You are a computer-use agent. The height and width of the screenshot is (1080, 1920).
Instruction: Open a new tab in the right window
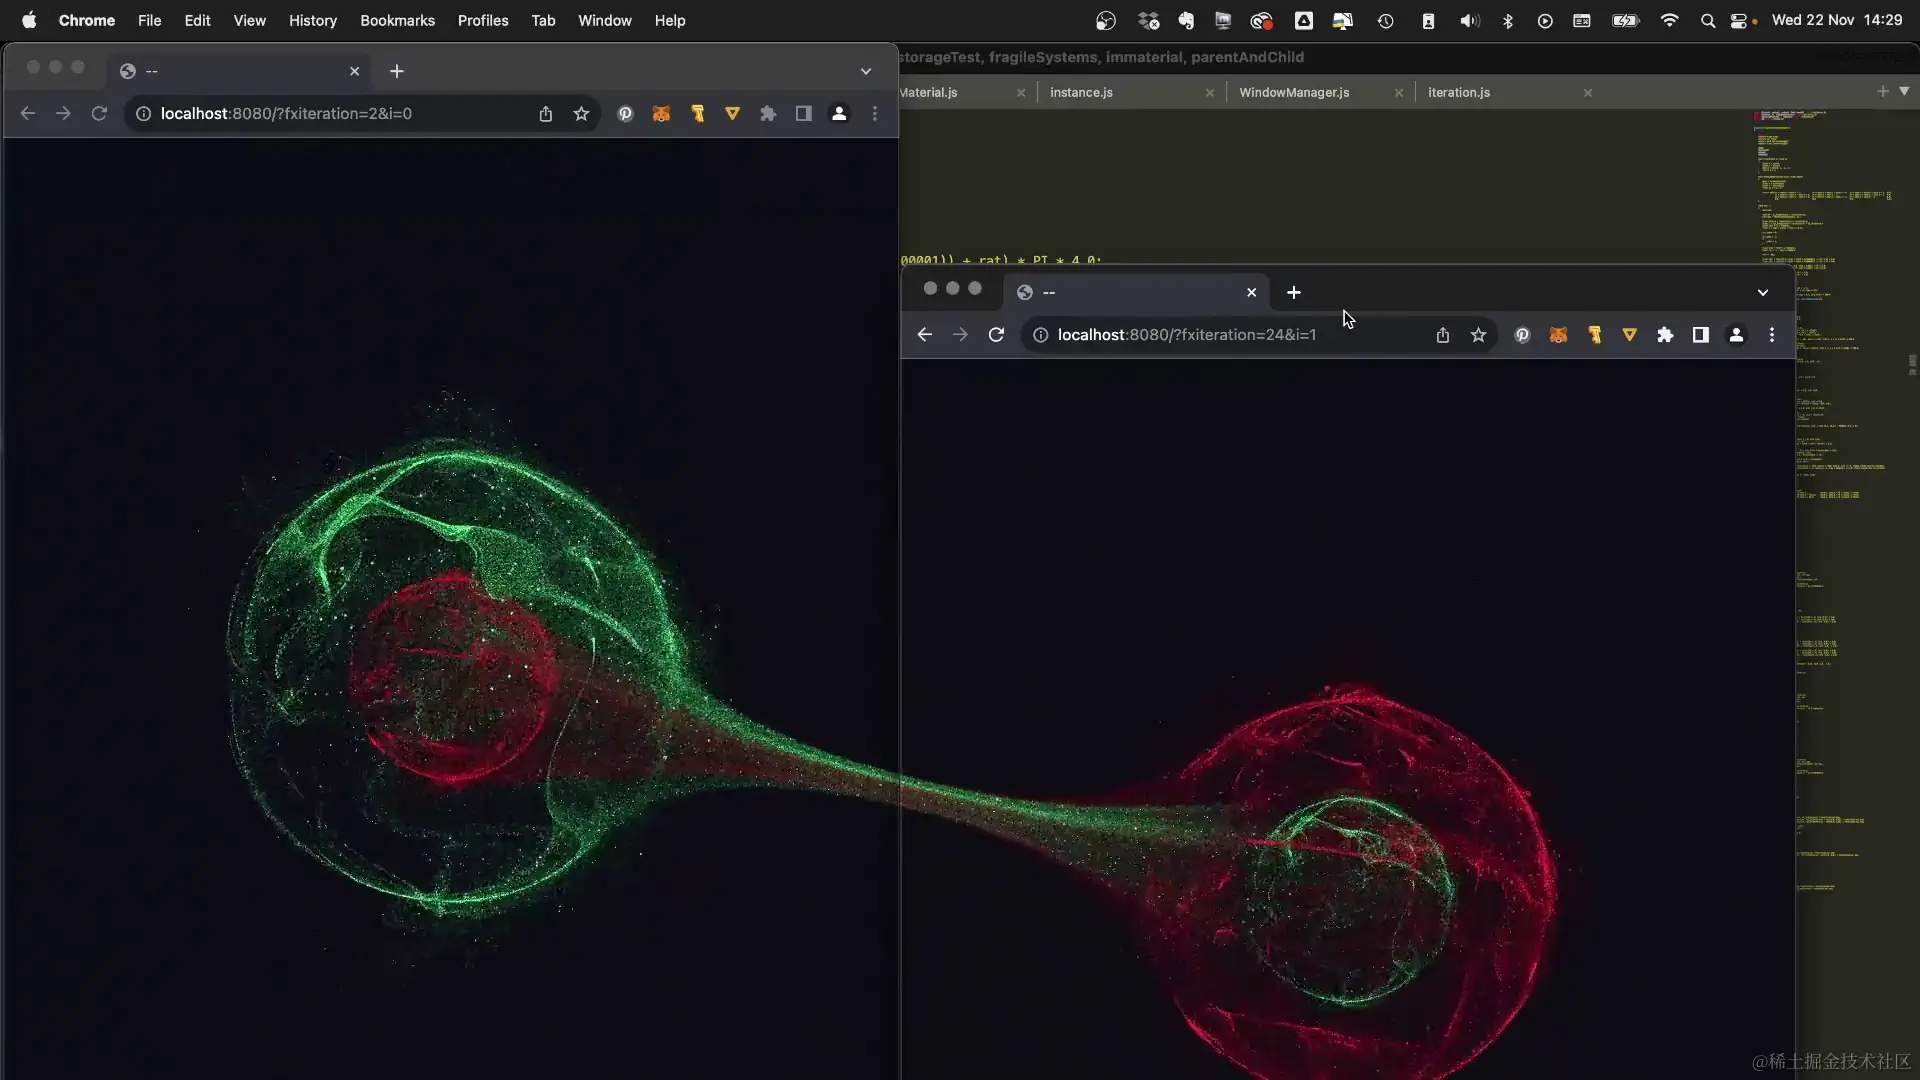click(1293, 293)
